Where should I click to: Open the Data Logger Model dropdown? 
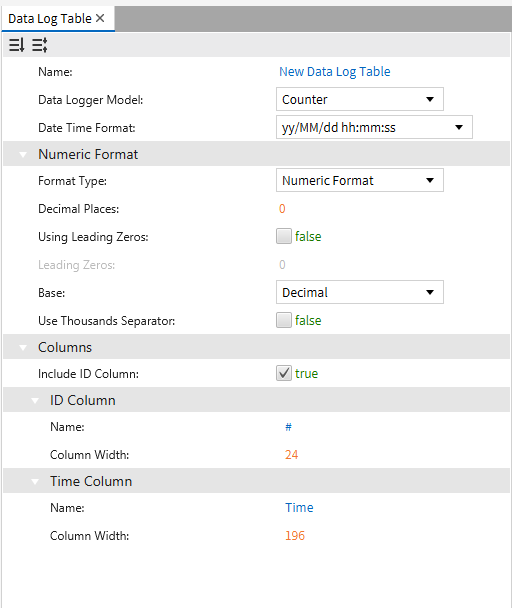tap(360, 99)
